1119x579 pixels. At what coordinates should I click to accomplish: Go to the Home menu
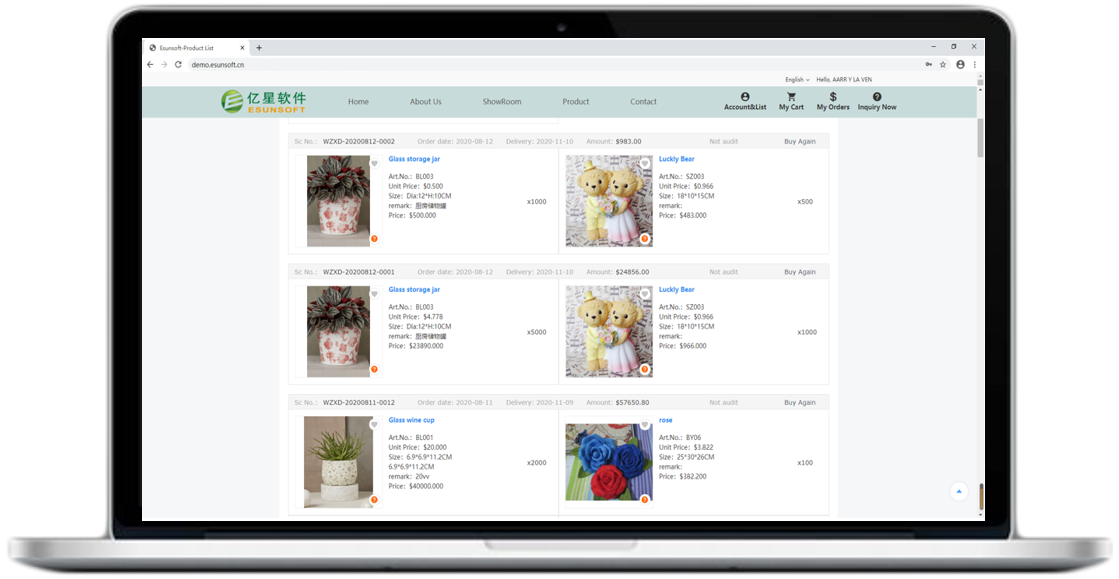point(358,101)
